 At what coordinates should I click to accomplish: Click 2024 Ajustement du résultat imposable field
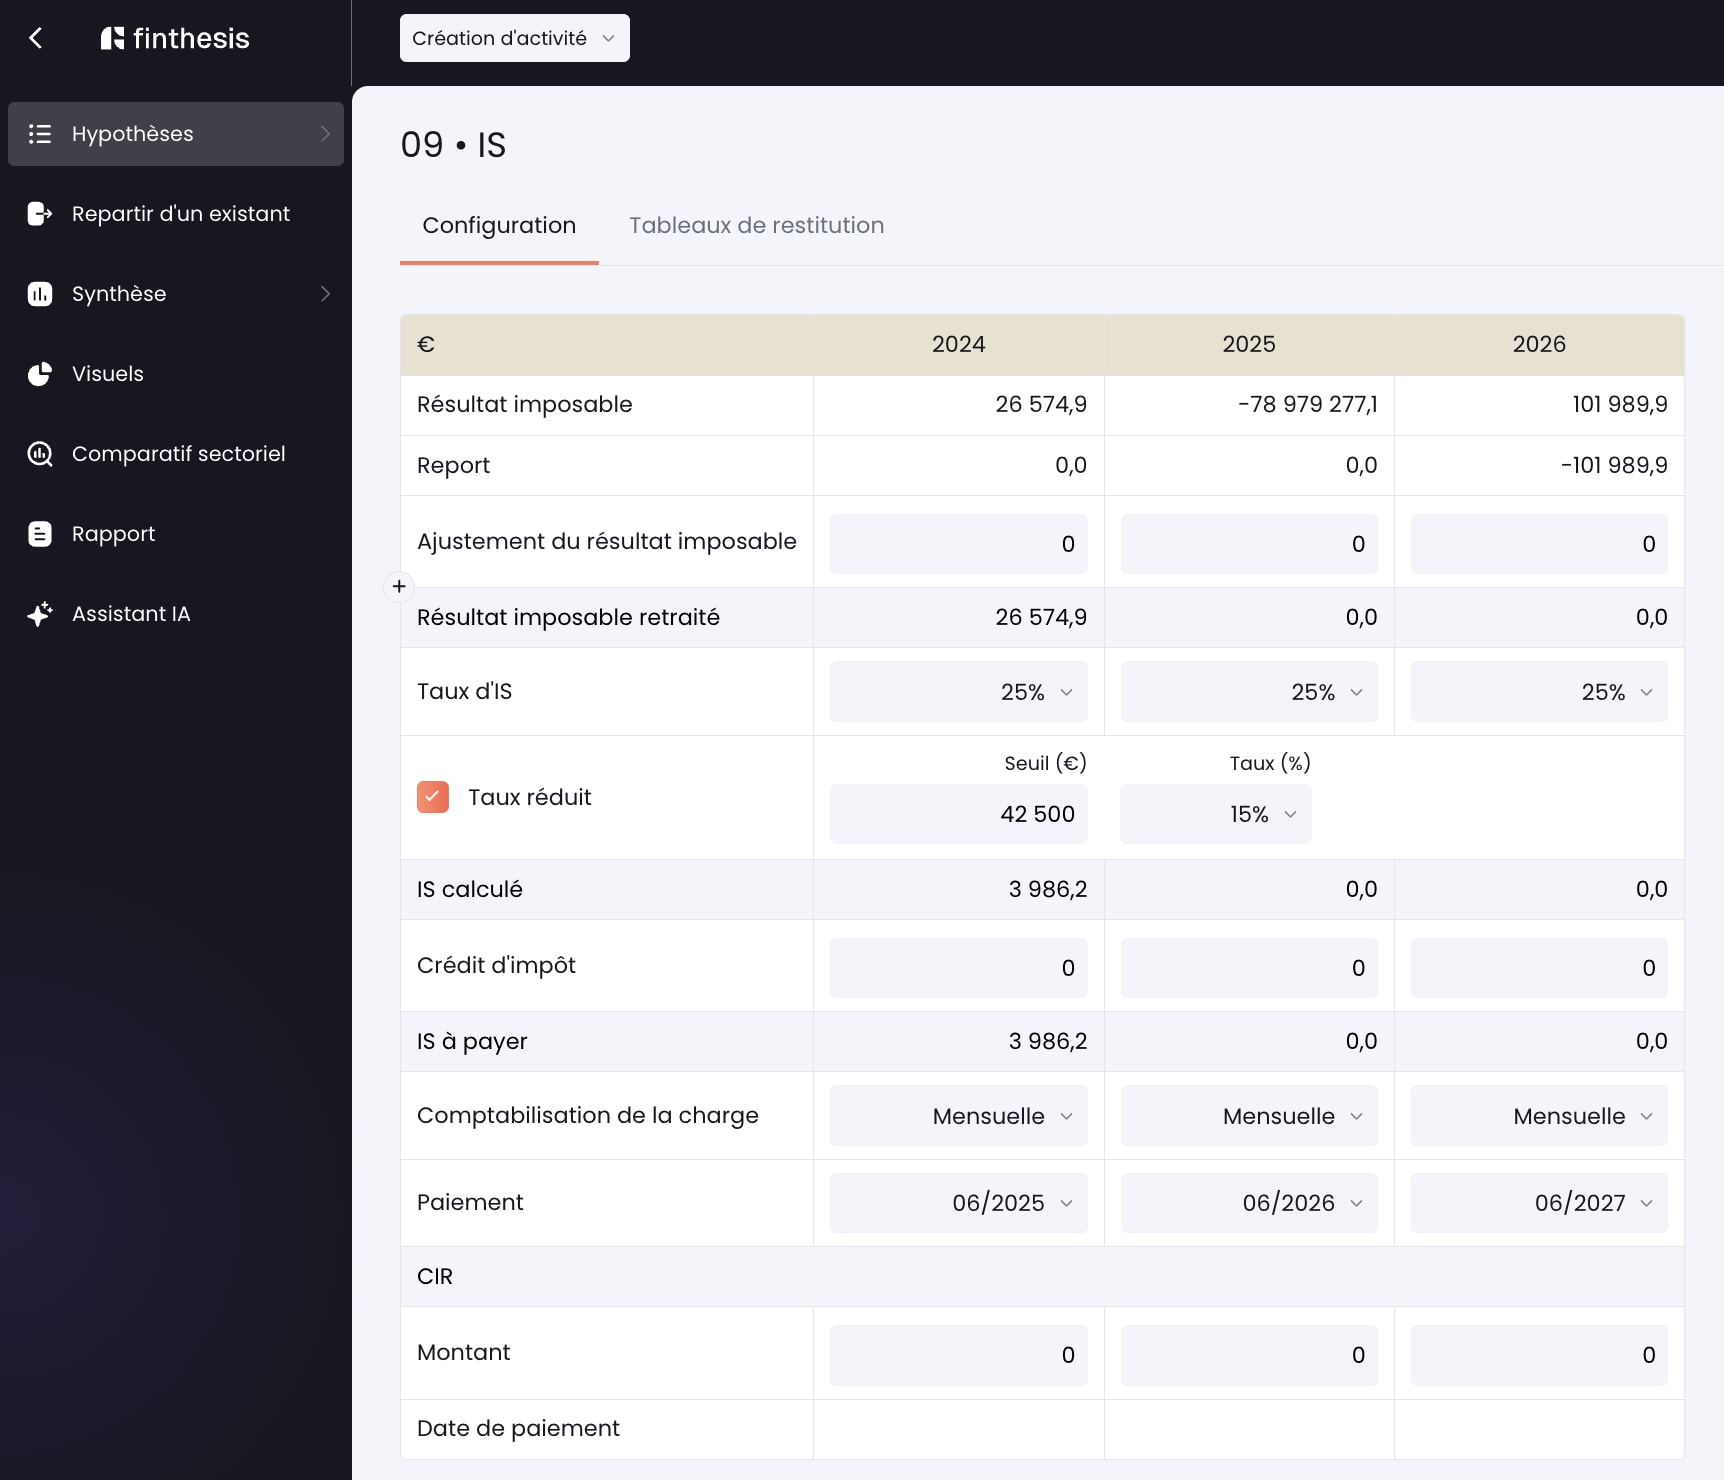[x=959, y=544]
